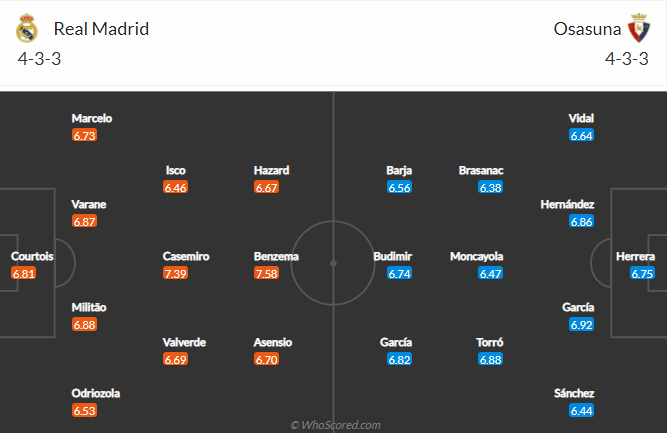Click Courtois's 6.81 rating badge
Screen dimensions: 667x433
click(x=24, y=273)
